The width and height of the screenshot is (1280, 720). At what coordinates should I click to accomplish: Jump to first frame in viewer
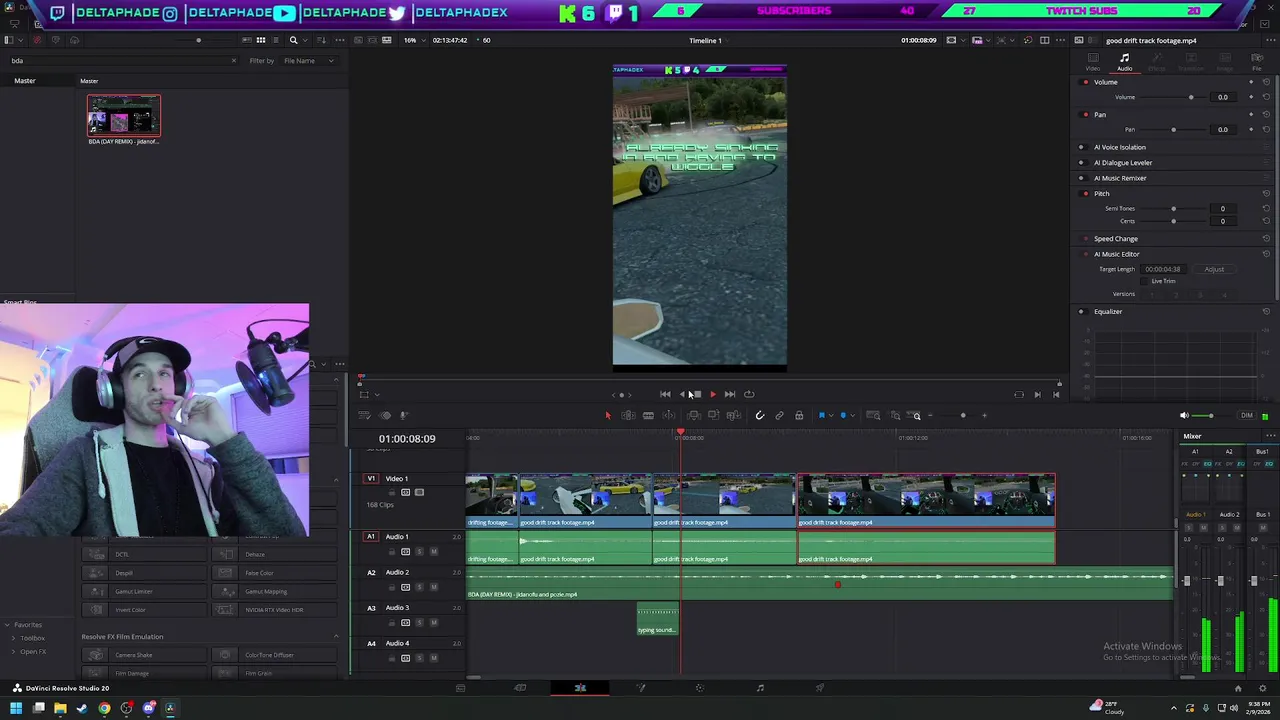pos(665,394)
